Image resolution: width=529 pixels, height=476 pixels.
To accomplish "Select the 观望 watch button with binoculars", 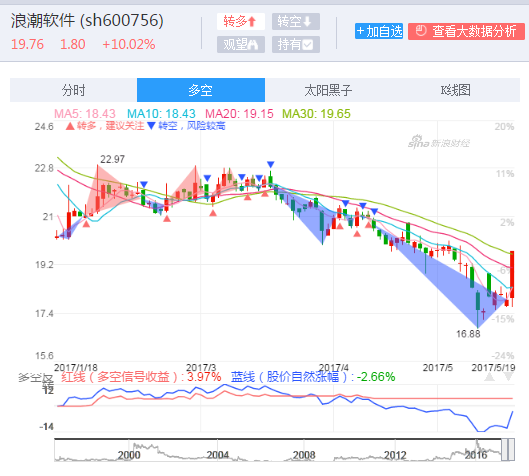I will (x=241, y=45).
